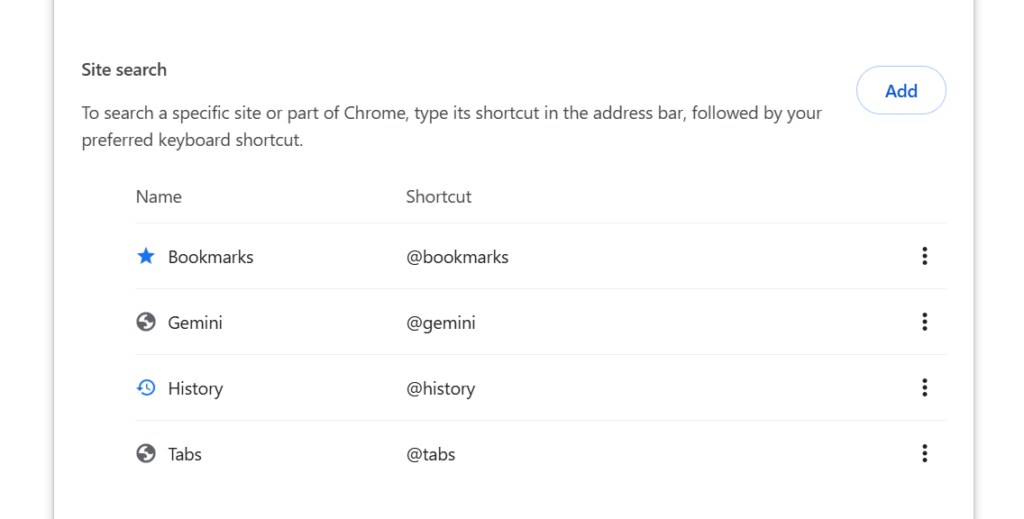Select the Gemini entry name
Image resolution: width=1024 pixels, height=519 pixels.
(x=195, y=322)
